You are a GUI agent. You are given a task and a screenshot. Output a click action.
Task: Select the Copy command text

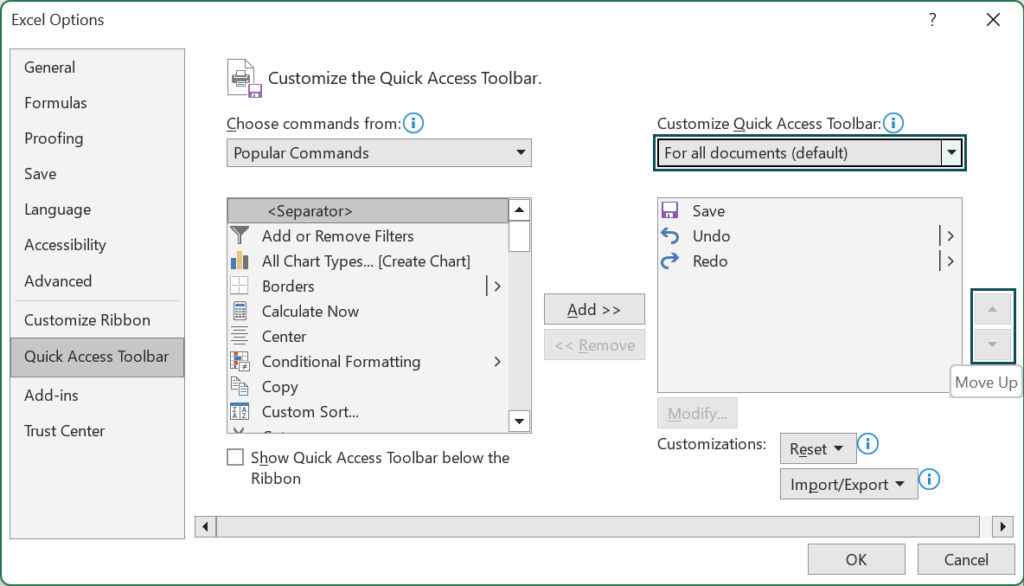tap(280, 387)
